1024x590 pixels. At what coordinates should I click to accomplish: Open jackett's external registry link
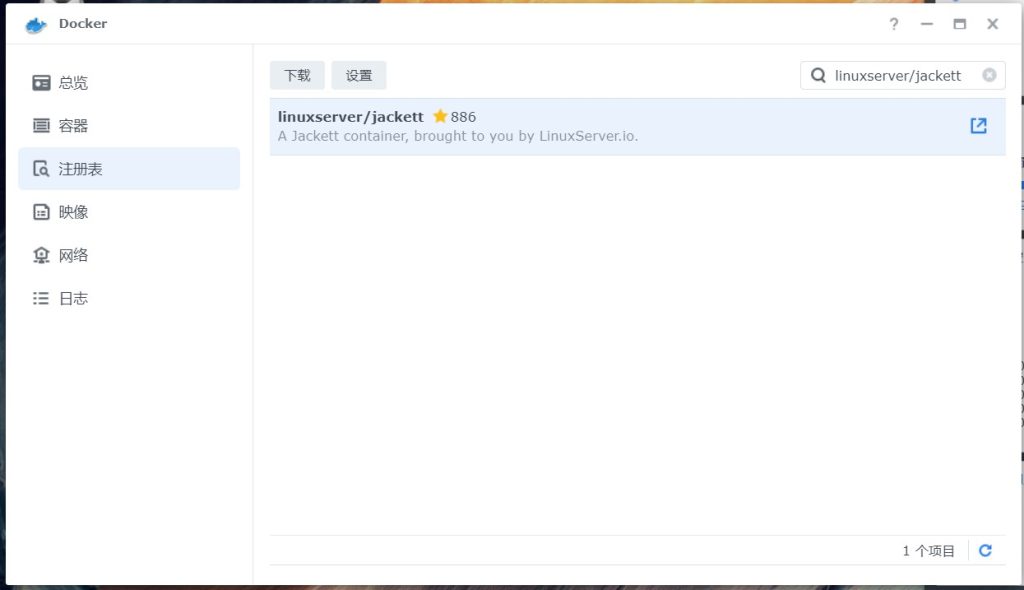979,125
